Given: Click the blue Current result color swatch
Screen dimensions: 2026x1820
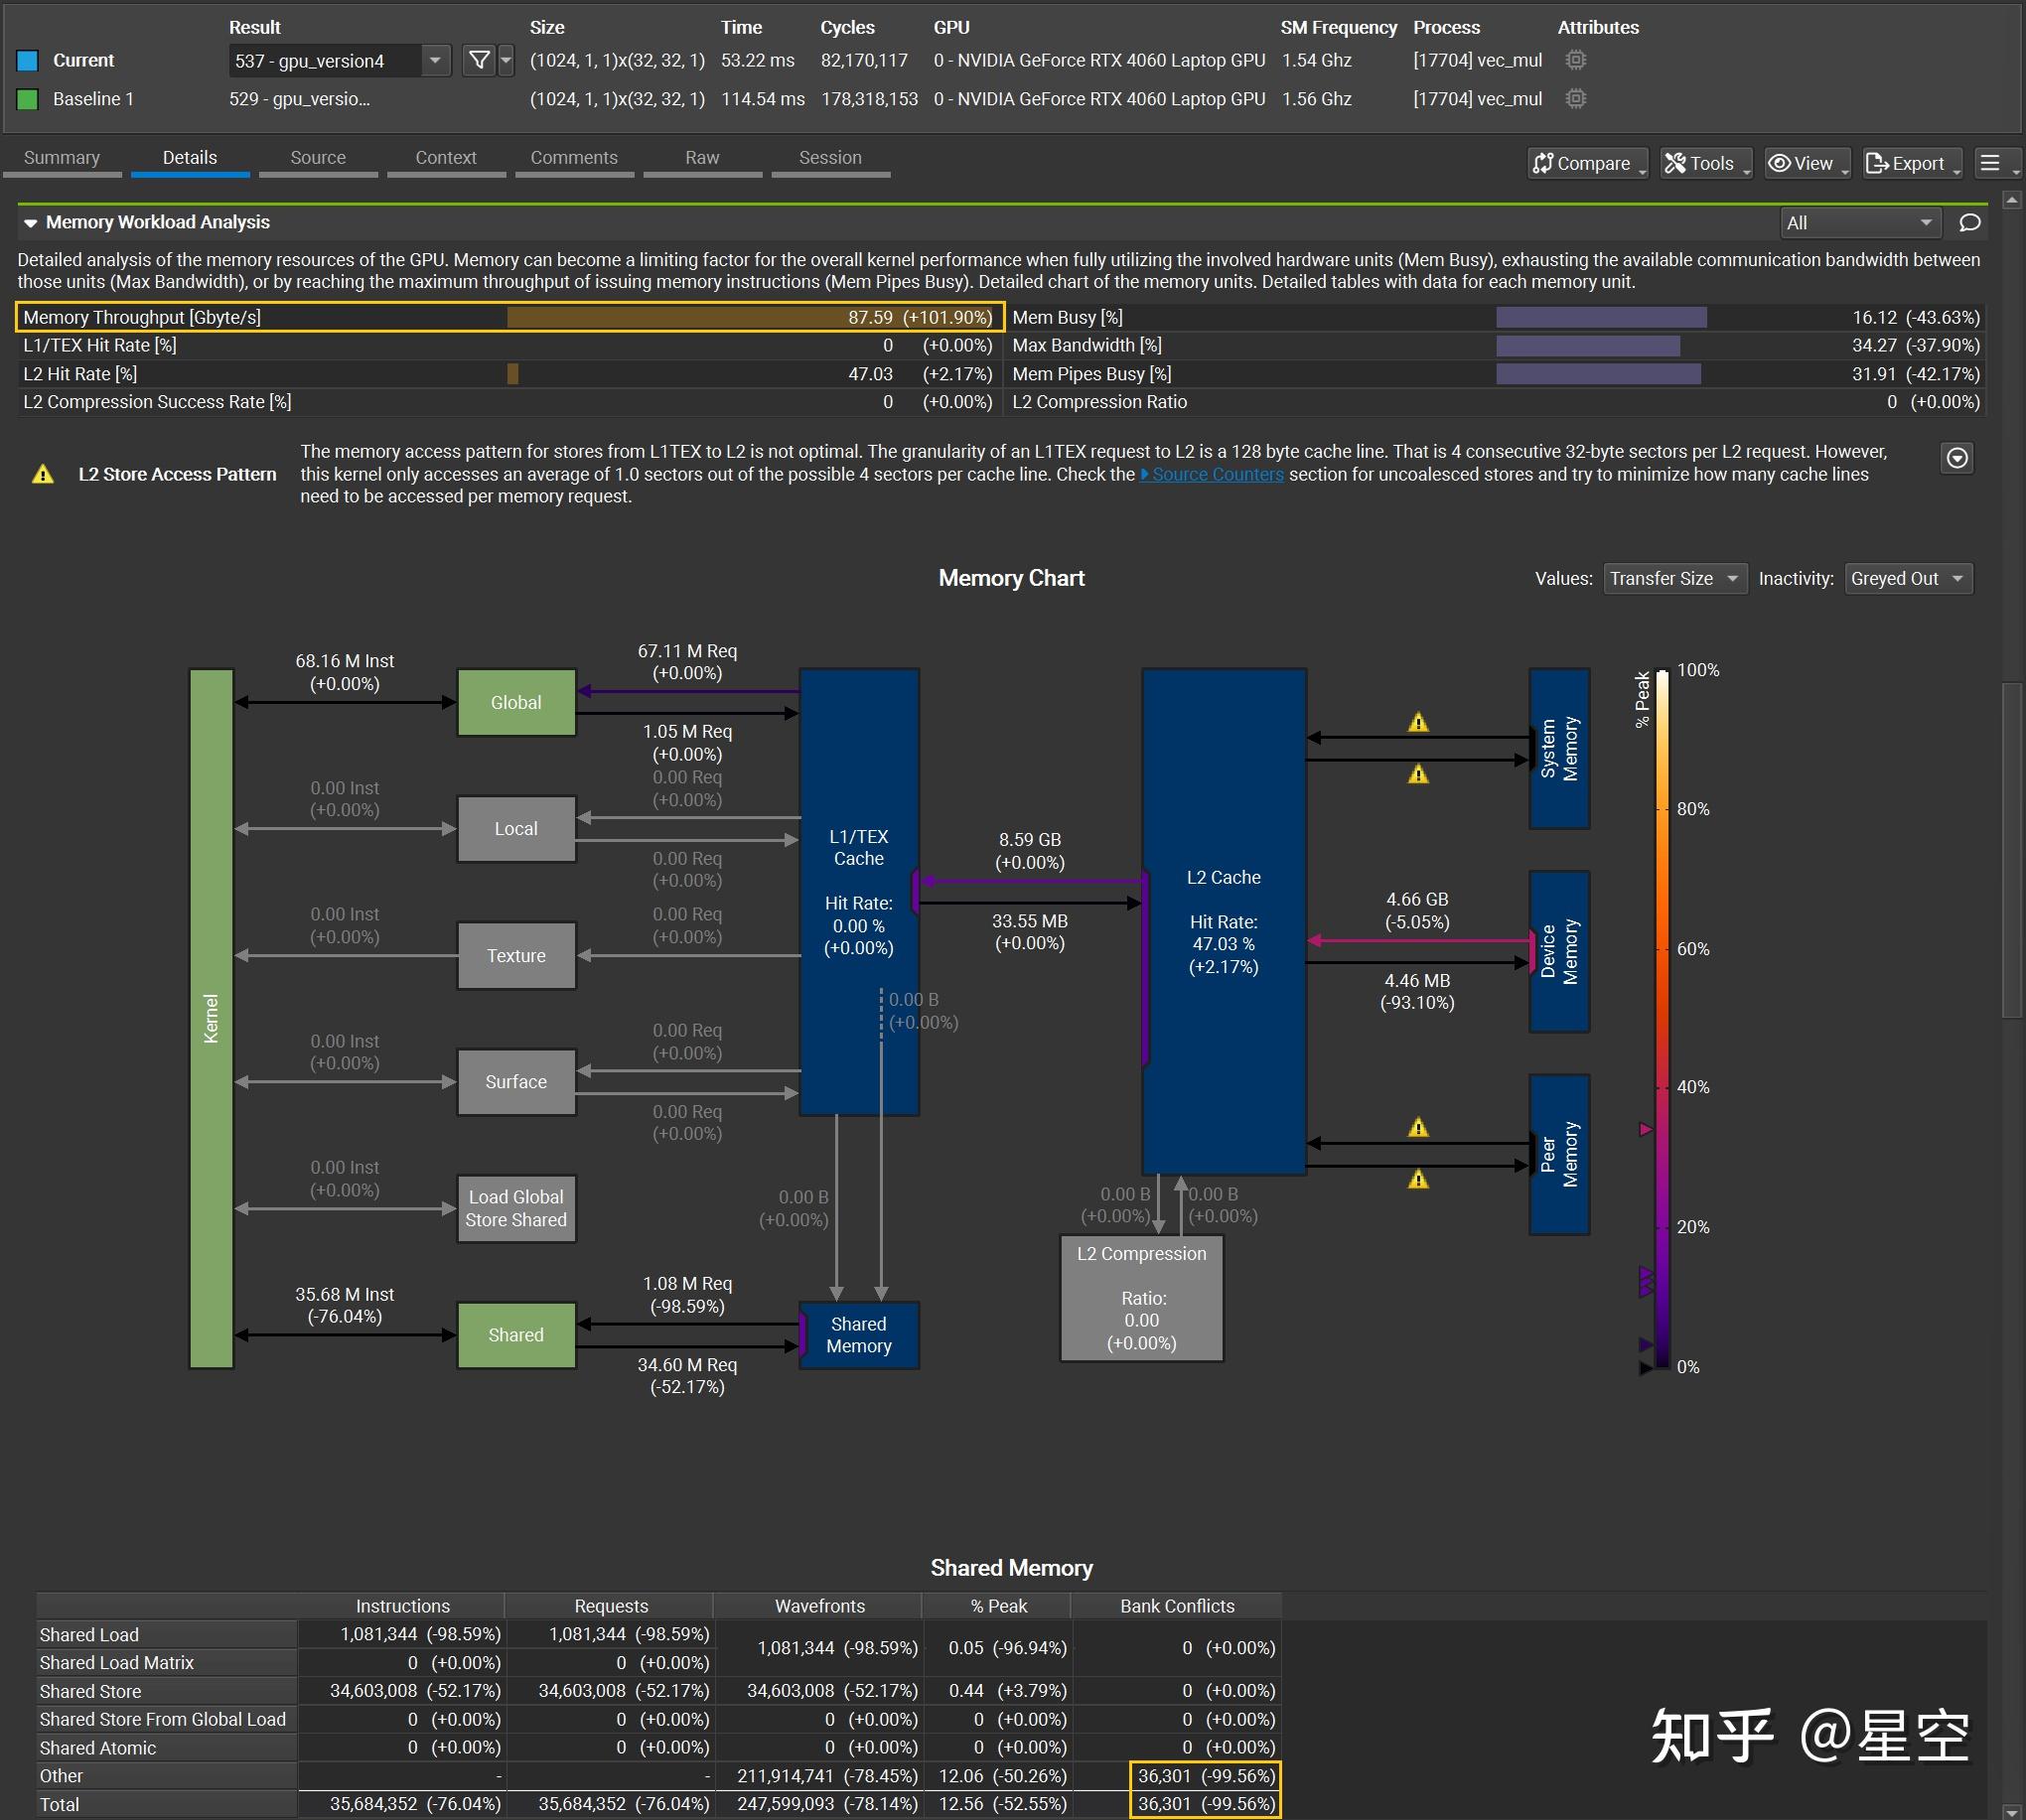Looking at the screenshot, I should coord(27,60).
